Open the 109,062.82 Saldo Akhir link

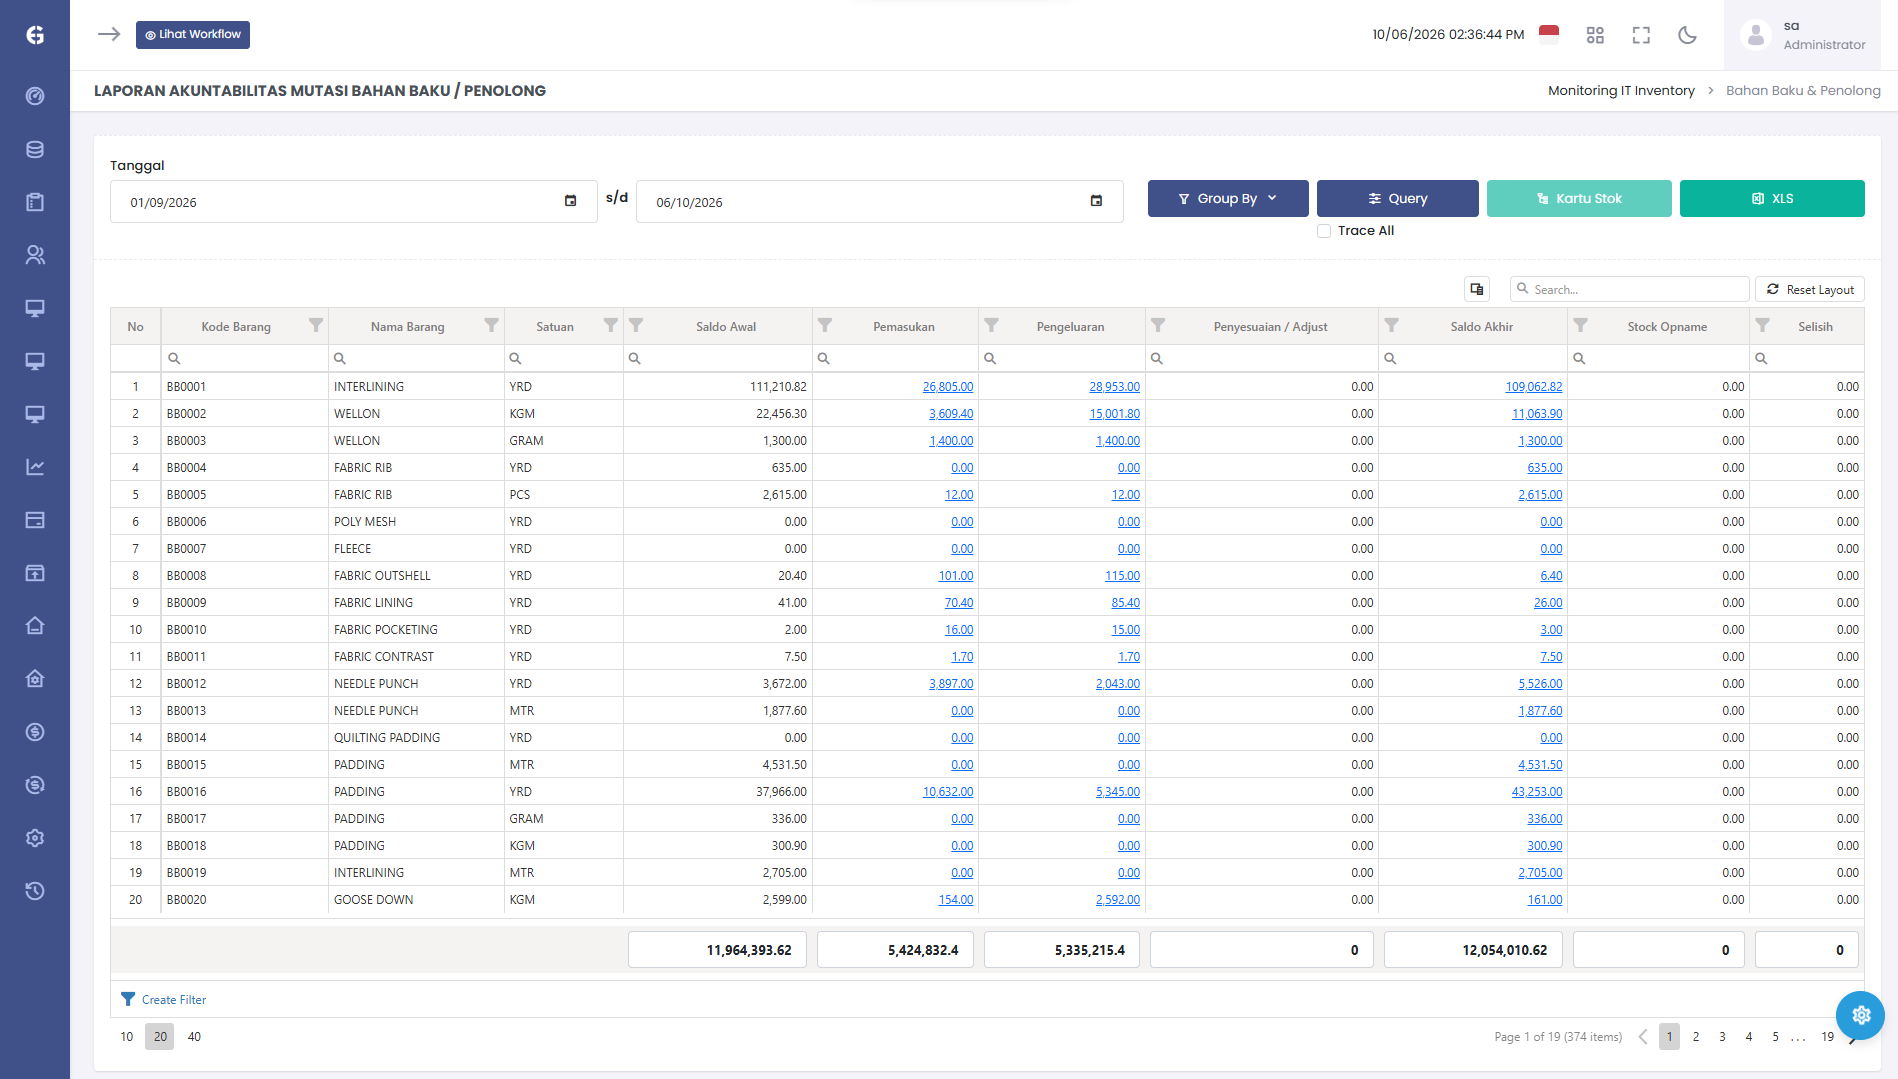click(x=1533, y=387)
